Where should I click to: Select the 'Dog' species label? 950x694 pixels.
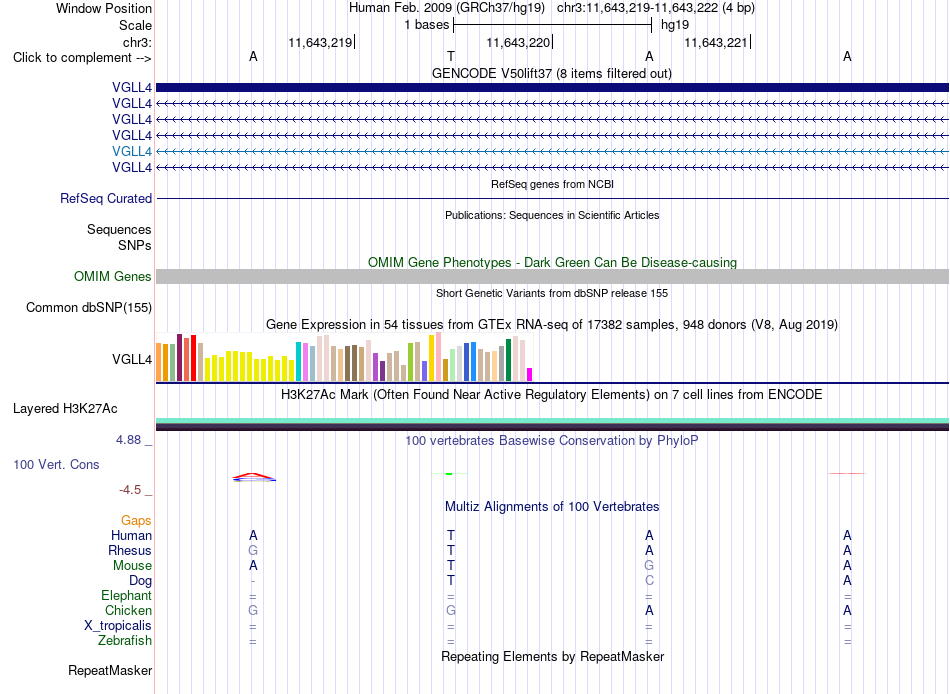(x=140, y=581)
